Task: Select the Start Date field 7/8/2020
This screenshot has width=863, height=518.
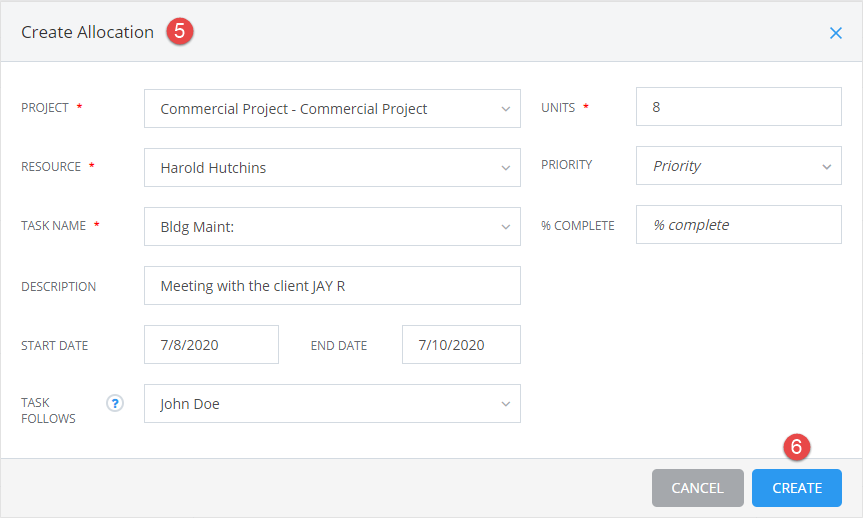Action: 211,345
